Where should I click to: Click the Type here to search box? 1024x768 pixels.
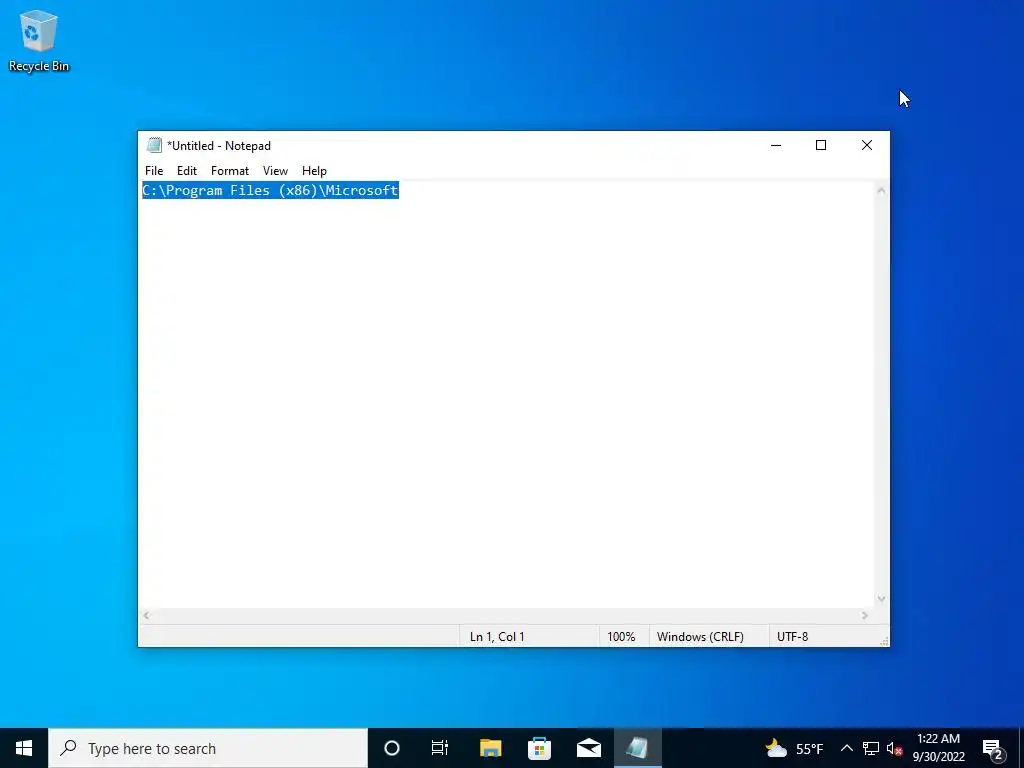(208, 748)
